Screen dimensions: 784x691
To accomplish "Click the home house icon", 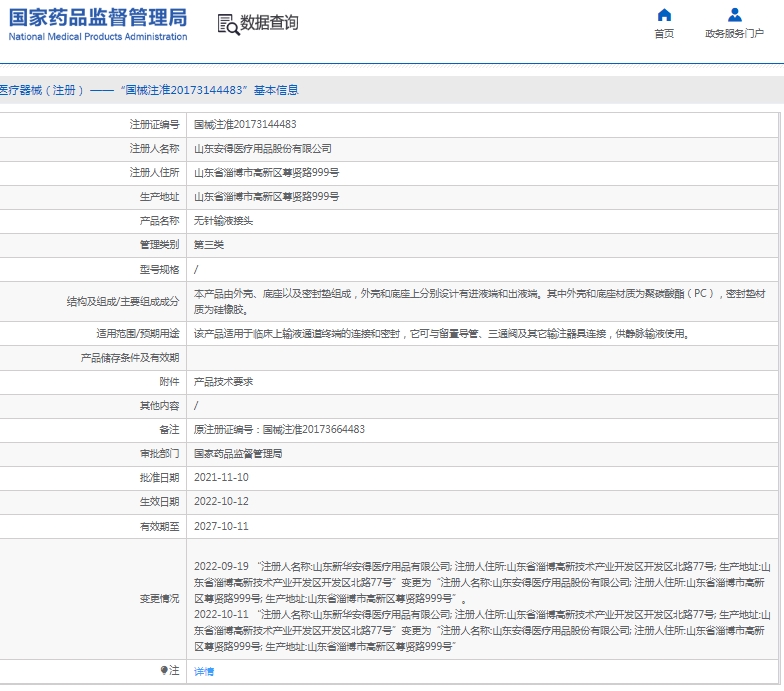I will pos(664,15).
